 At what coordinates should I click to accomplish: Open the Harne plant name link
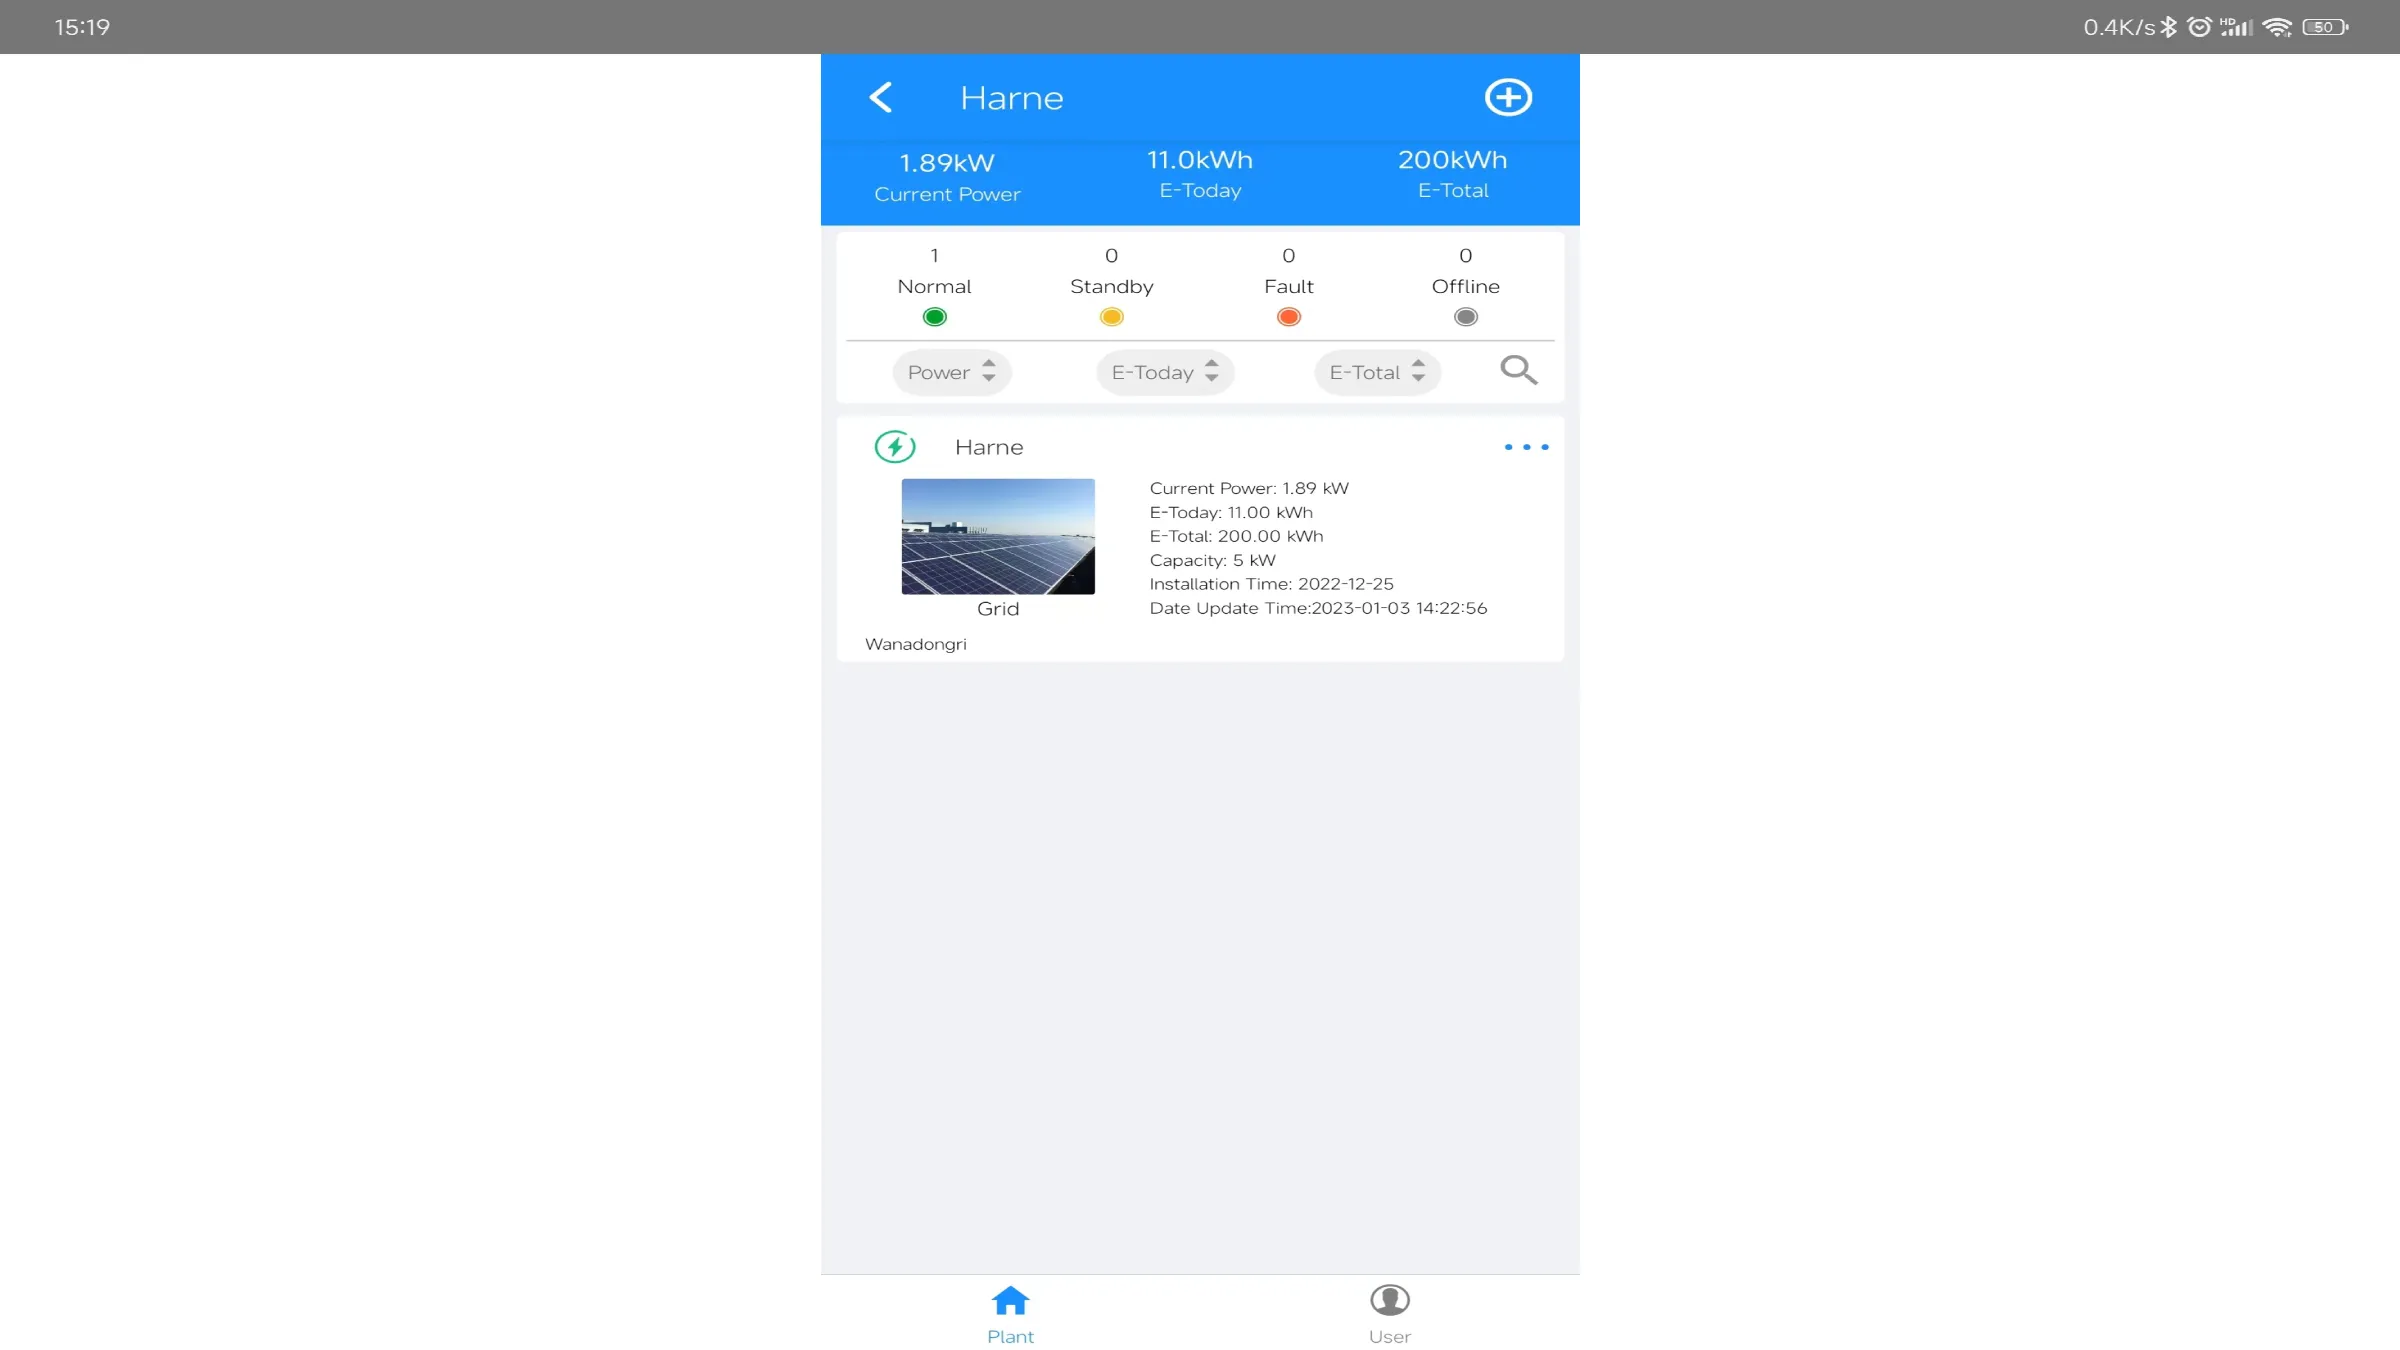tap(988, 447)
